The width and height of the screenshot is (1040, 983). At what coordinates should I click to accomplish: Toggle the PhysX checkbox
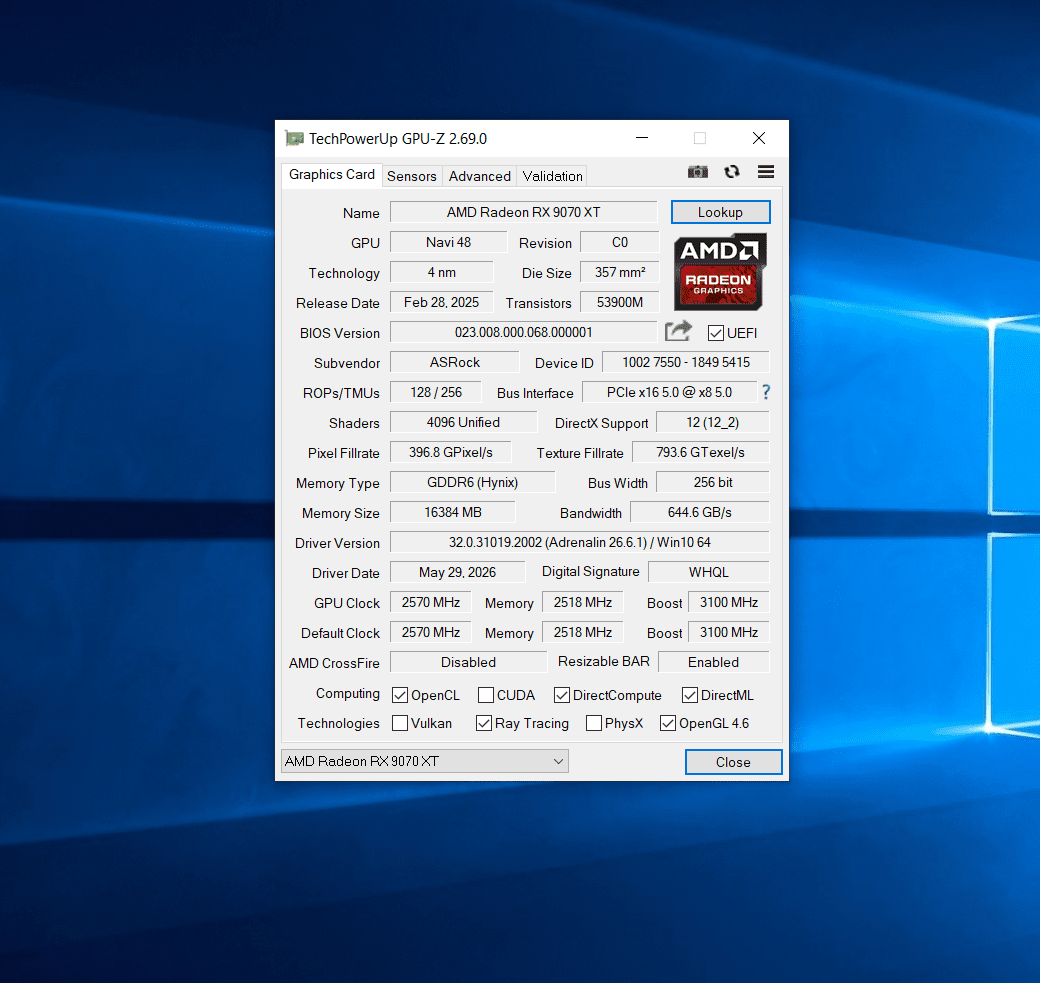coord(594,723)
